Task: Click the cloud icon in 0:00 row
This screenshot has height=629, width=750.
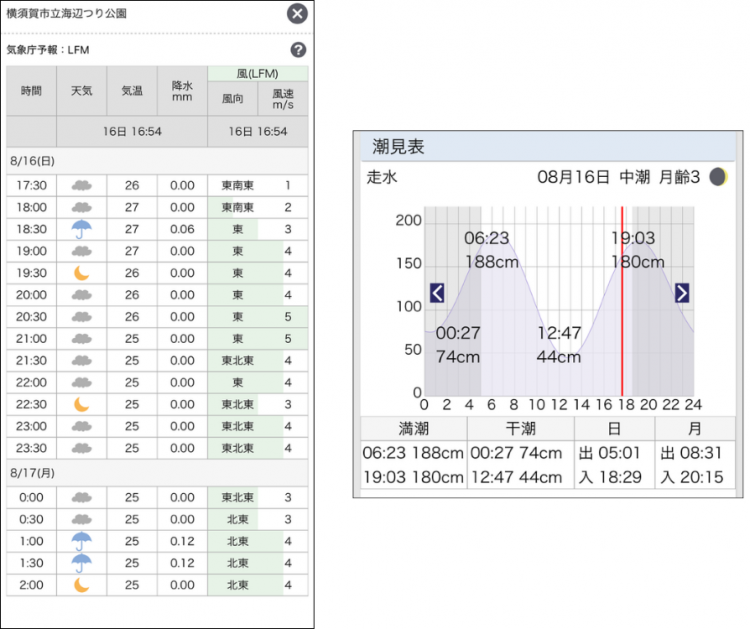Action: [x=82, y=497]
